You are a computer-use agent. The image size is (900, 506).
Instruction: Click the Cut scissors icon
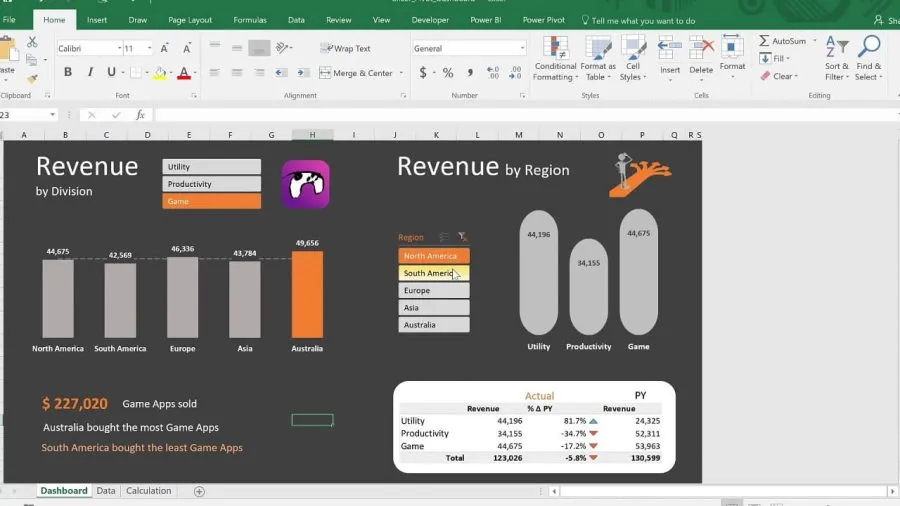32,42
